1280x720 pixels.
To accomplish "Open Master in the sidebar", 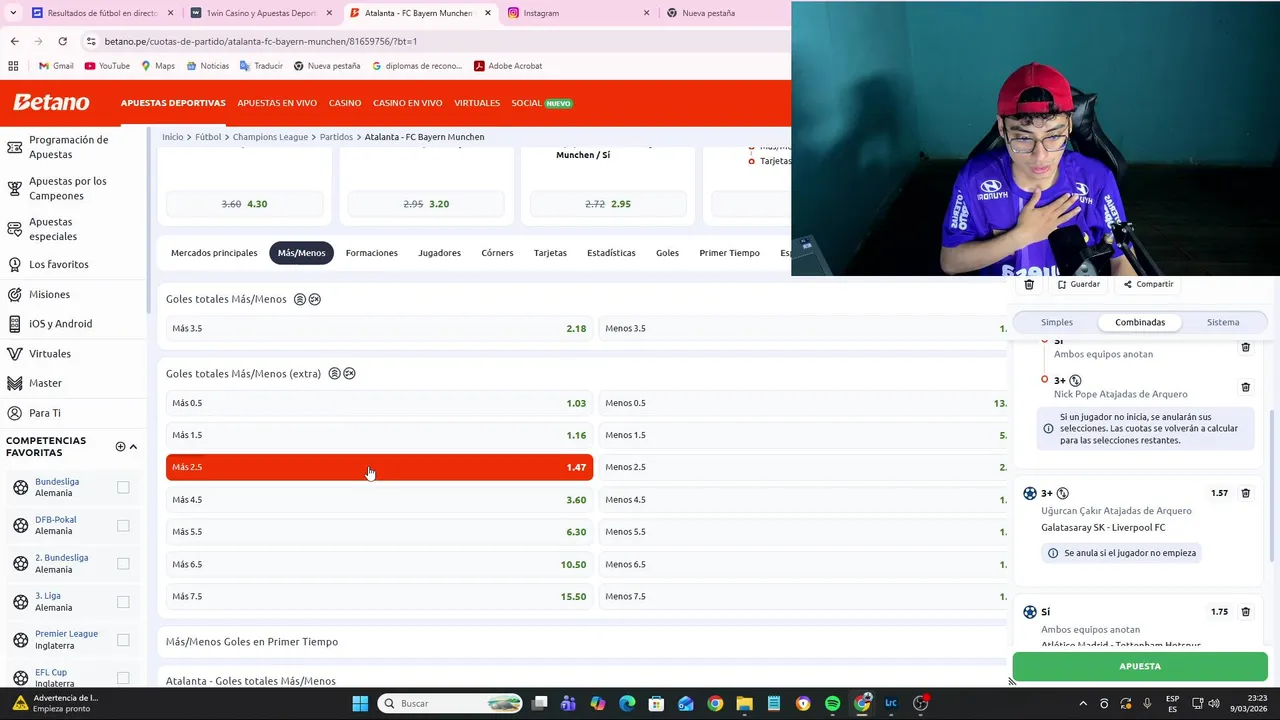I will [45, 383].
